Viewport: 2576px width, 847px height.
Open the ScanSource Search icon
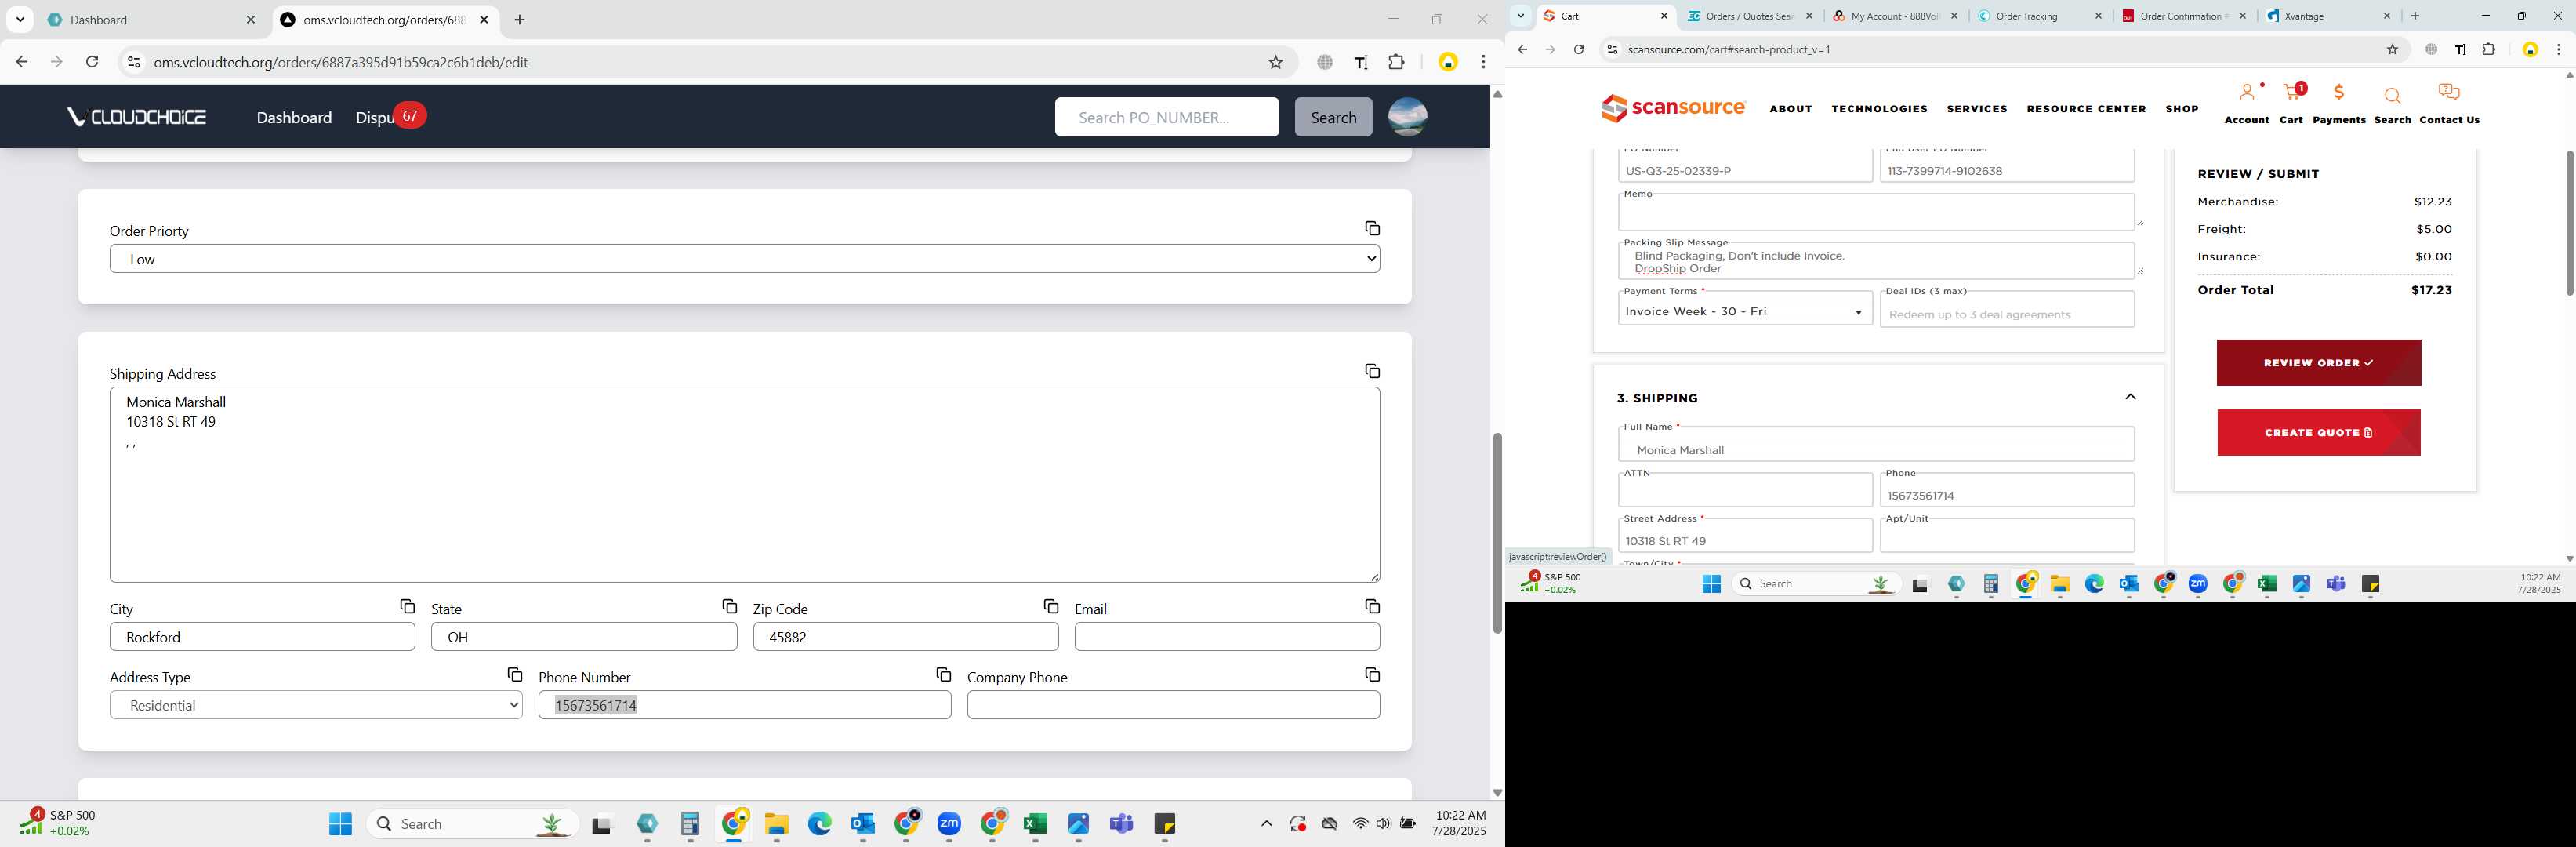coord(2392,105)
